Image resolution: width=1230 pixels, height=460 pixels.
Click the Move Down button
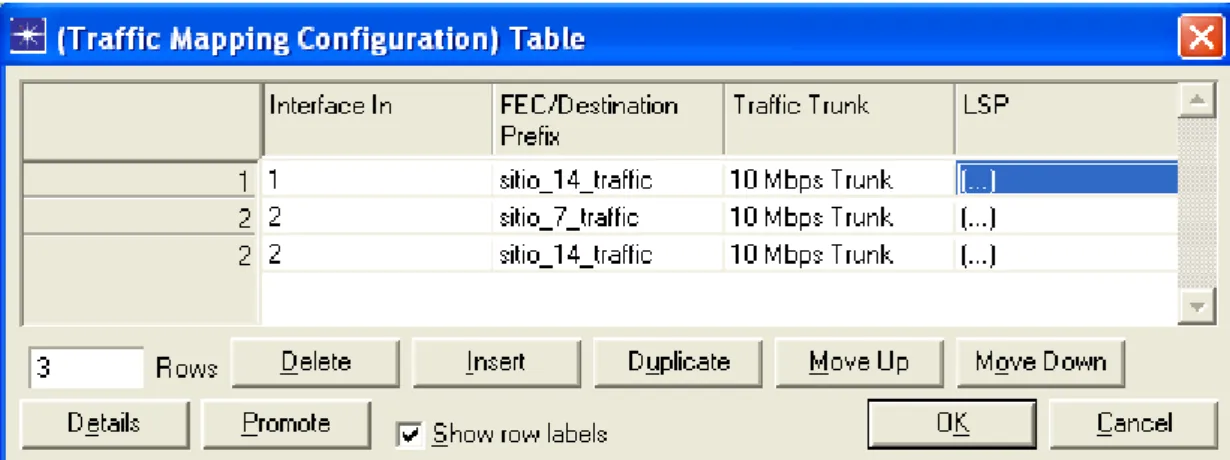point(1040,362)
